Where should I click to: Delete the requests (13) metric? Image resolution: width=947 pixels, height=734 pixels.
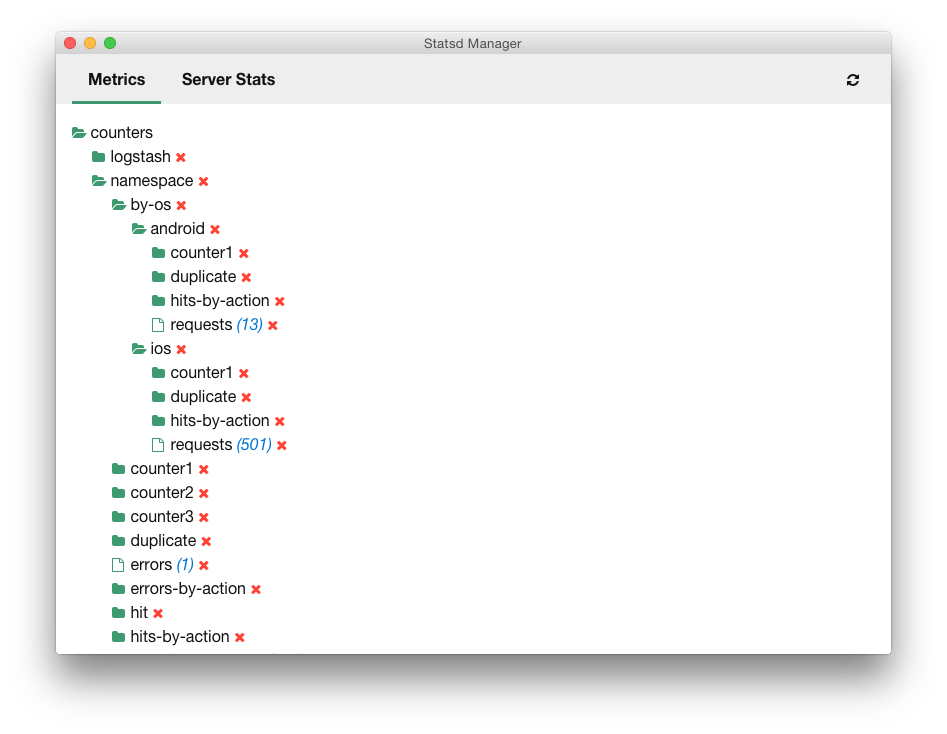click(273, 325)
